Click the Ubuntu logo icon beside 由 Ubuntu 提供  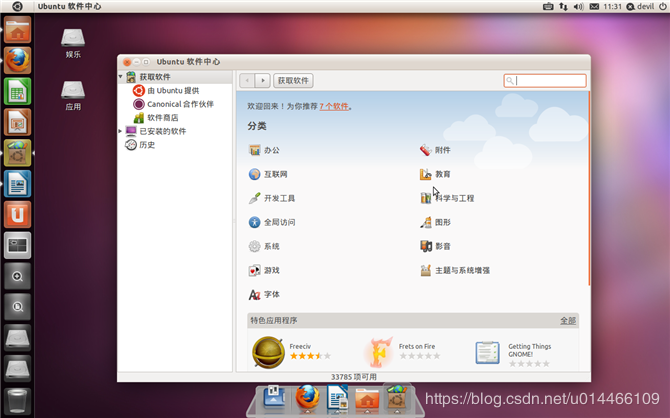138,90
